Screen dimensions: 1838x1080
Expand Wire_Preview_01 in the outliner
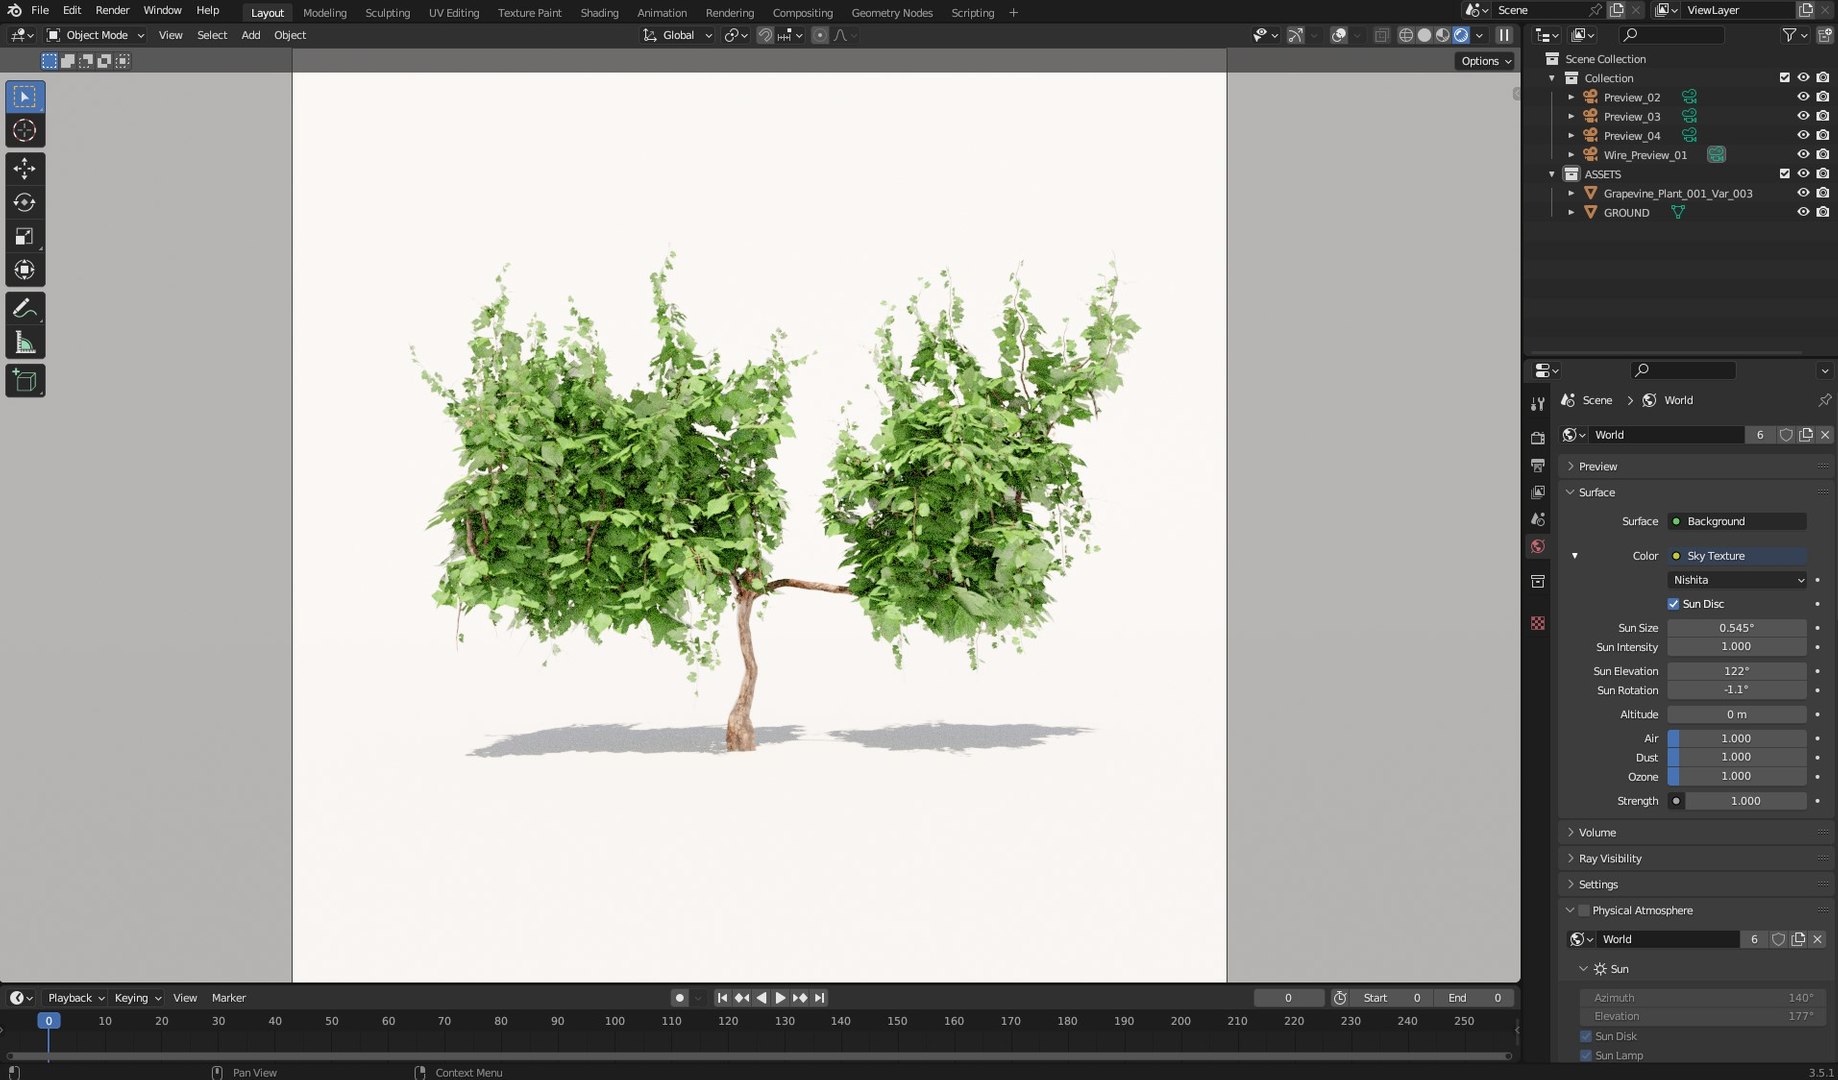(1571, 155)
